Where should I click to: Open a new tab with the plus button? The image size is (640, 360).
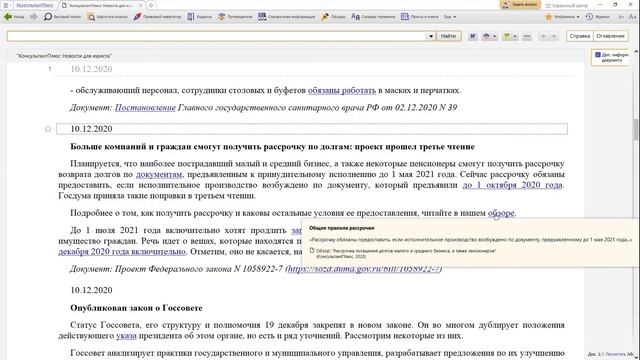pyautogui.click(x=151, y=5)
